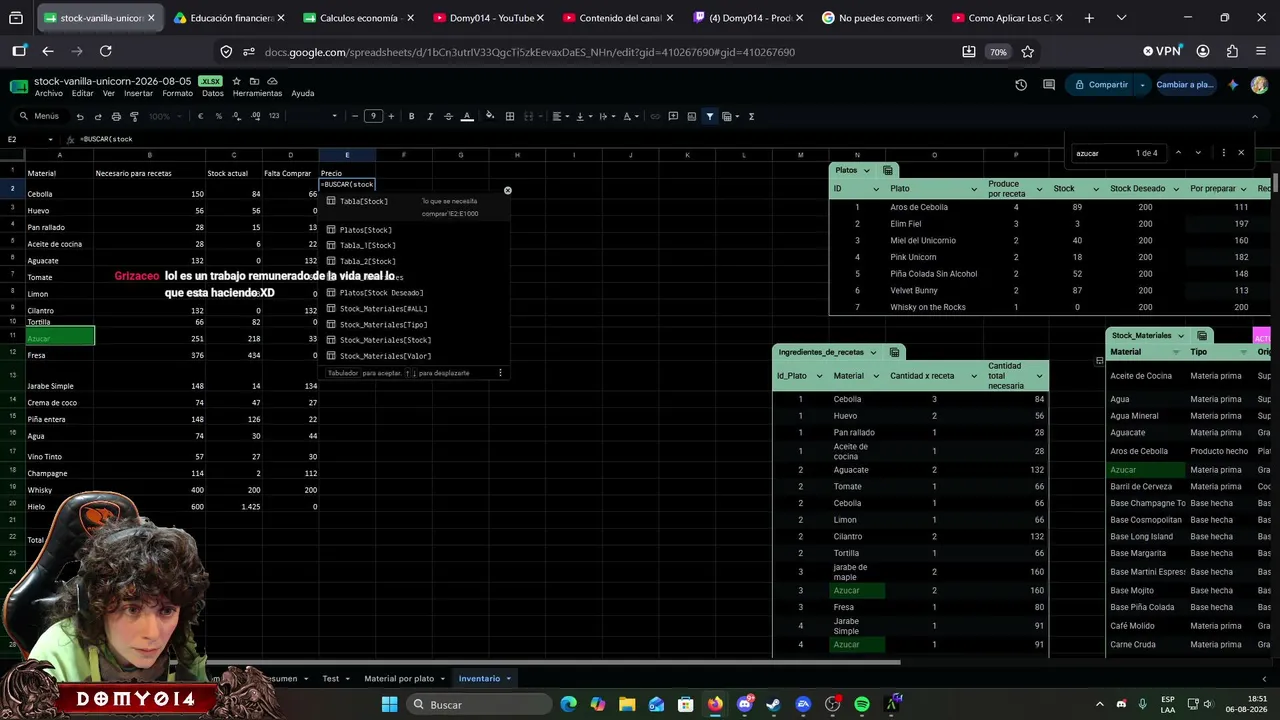1280x720 pixels.
Task: Toggle the filter on the sheet
Action: (710, 116)
